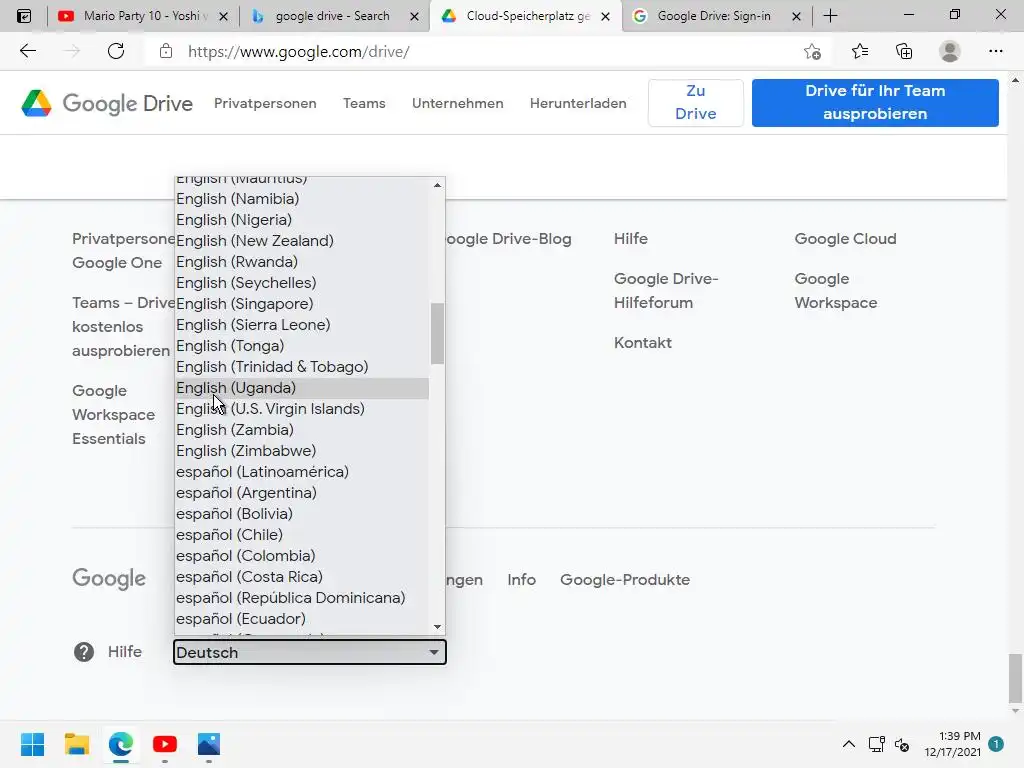Viewport: 1024px width, 768px height.
Task: Choose español (República Dominicana)
Action: [302, 598]
